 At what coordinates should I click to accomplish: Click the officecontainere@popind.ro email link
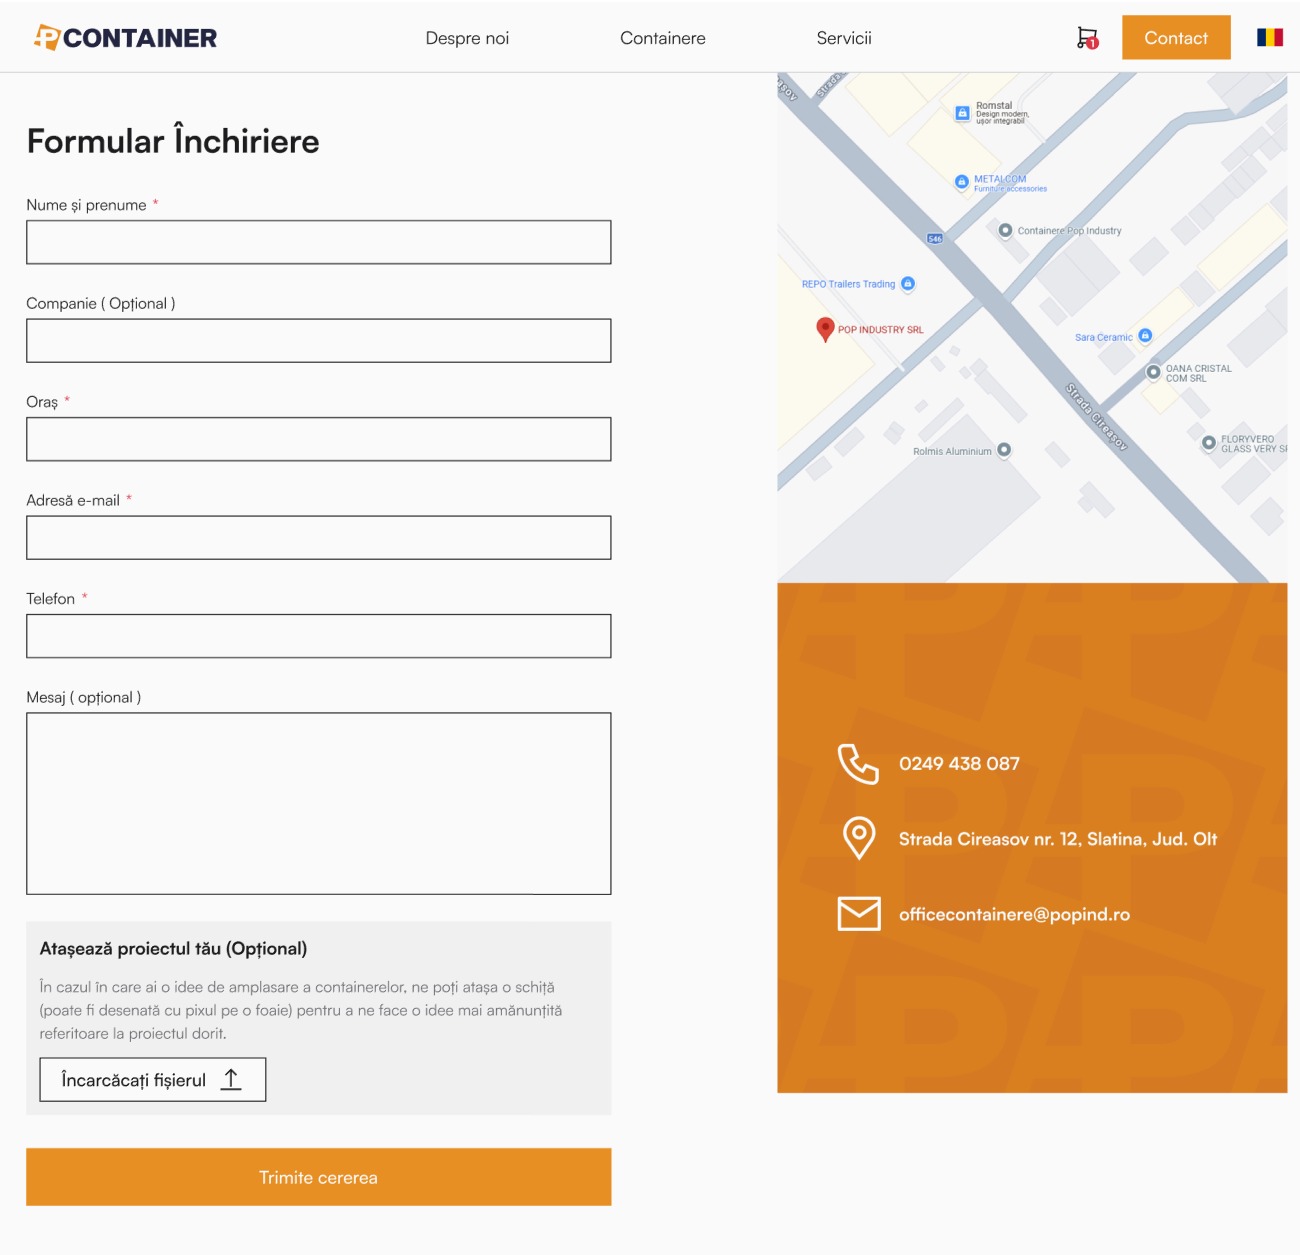(x=1014, y=914)
